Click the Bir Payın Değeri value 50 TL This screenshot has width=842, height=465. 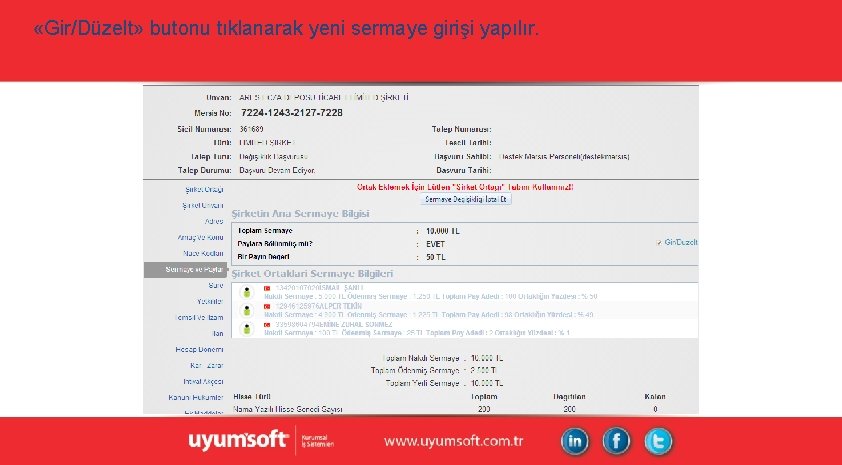(x=435, y=257)
